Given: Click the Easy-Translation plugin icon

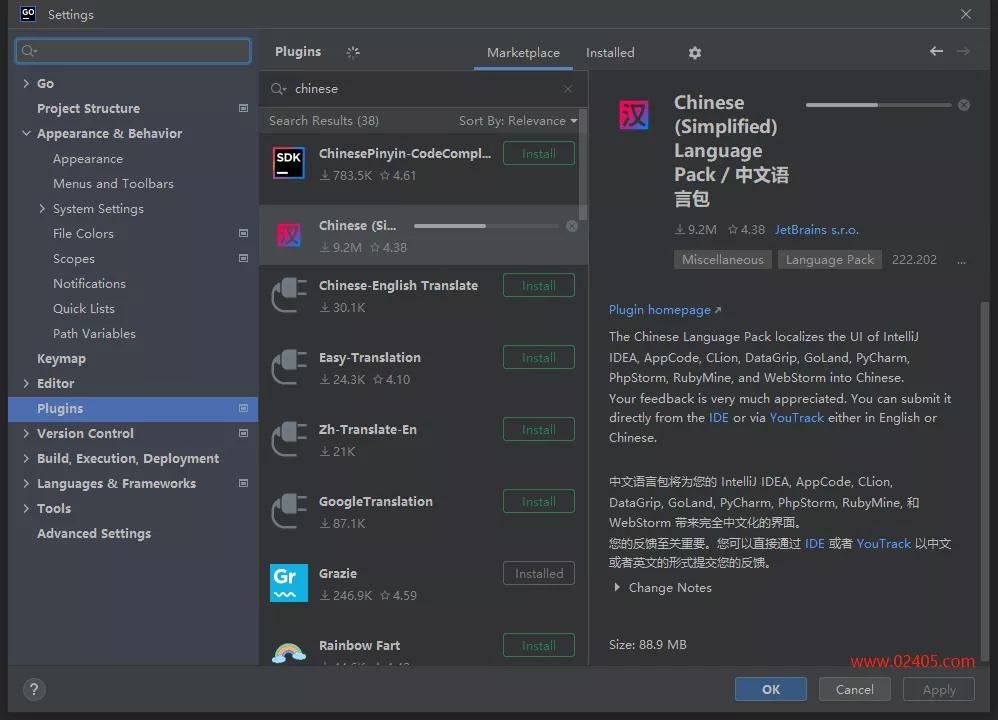Looking at the screenshot, I should tap(289, 367).
